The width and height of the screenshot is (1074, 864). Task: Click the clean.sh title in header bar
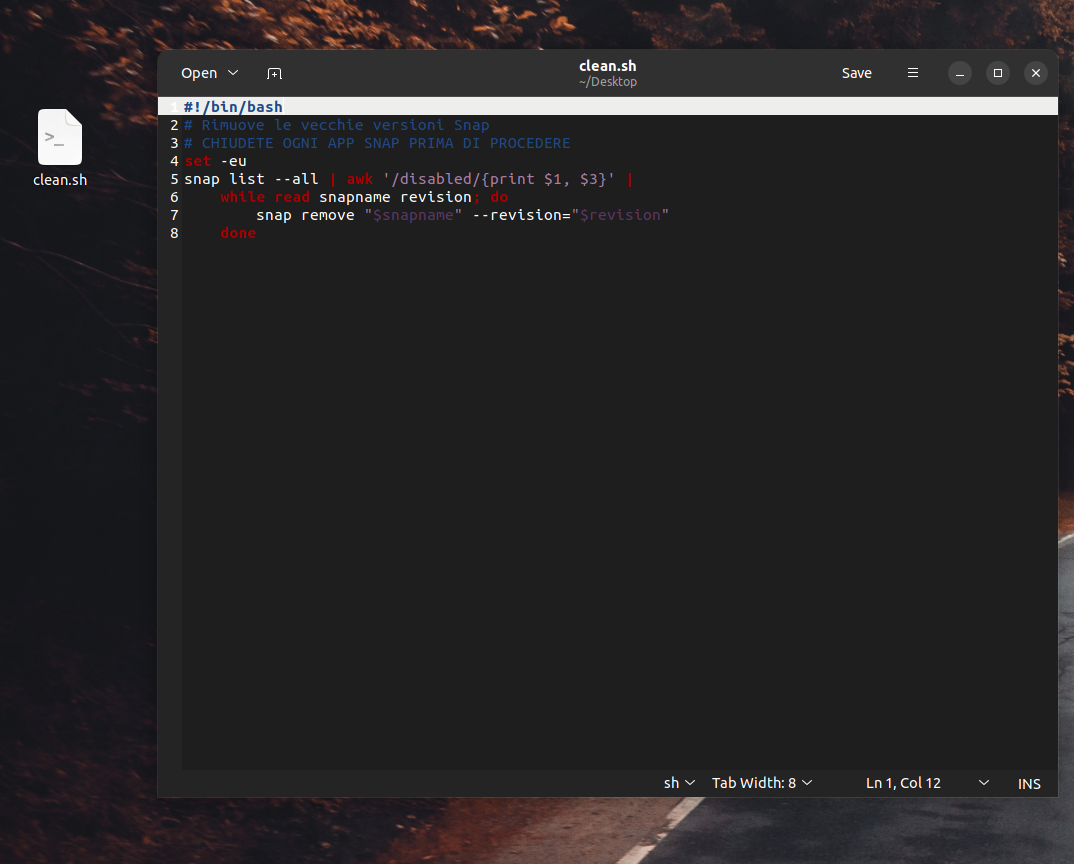(607, 66)
